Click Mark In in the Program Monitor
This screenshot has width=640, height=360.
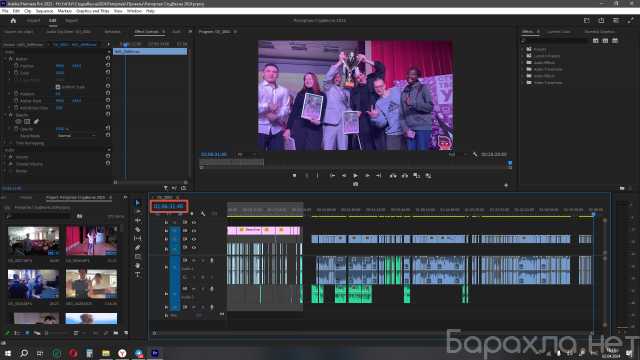coord(307,176)
